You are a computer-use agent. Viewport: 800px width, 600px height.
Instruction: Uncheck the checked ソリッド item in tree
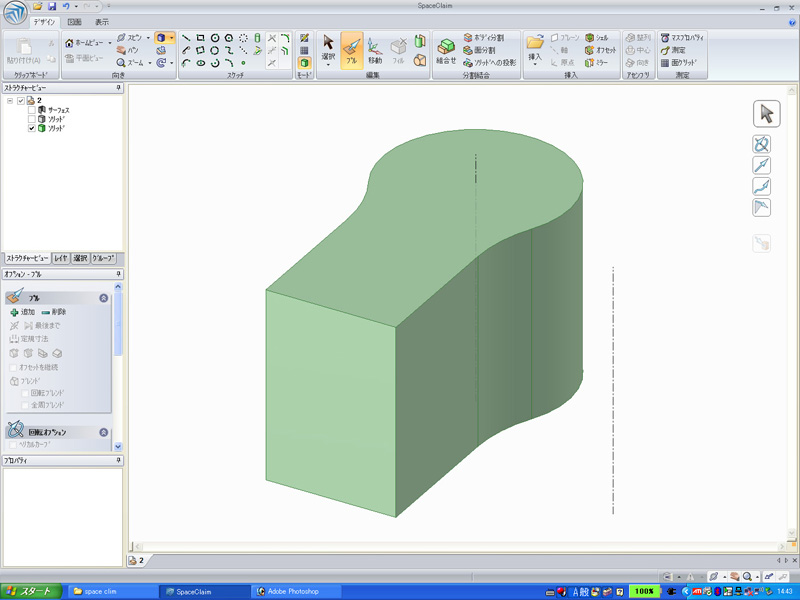pos(32,128)
